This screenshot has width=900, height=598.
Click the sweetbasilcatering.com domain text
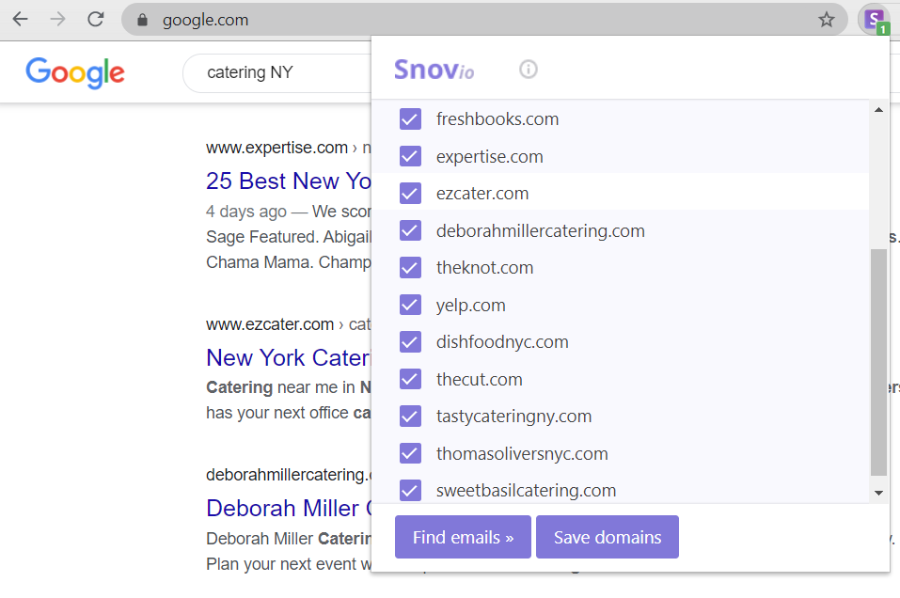click(x=526, y=491)
